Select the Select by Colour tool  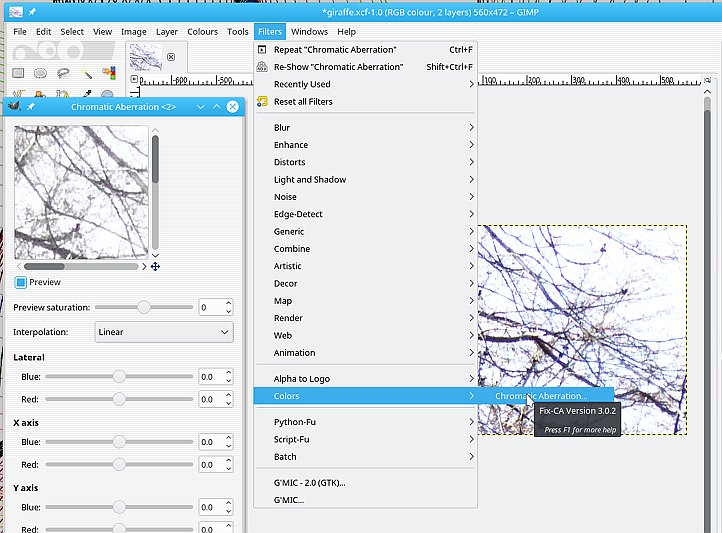point(109,73)
